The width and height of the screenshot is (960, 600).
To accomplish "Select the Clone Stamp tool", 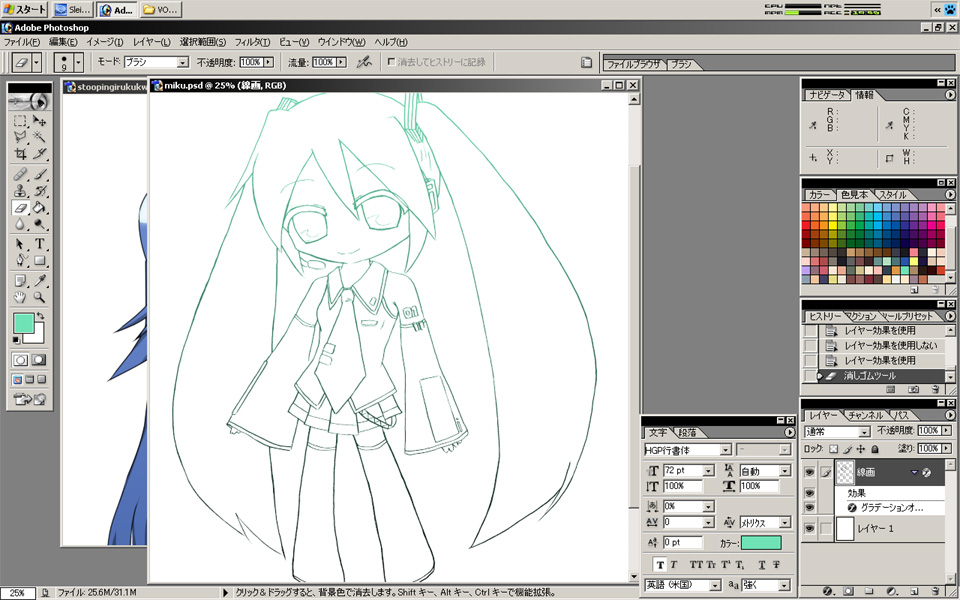I will 20,192.
